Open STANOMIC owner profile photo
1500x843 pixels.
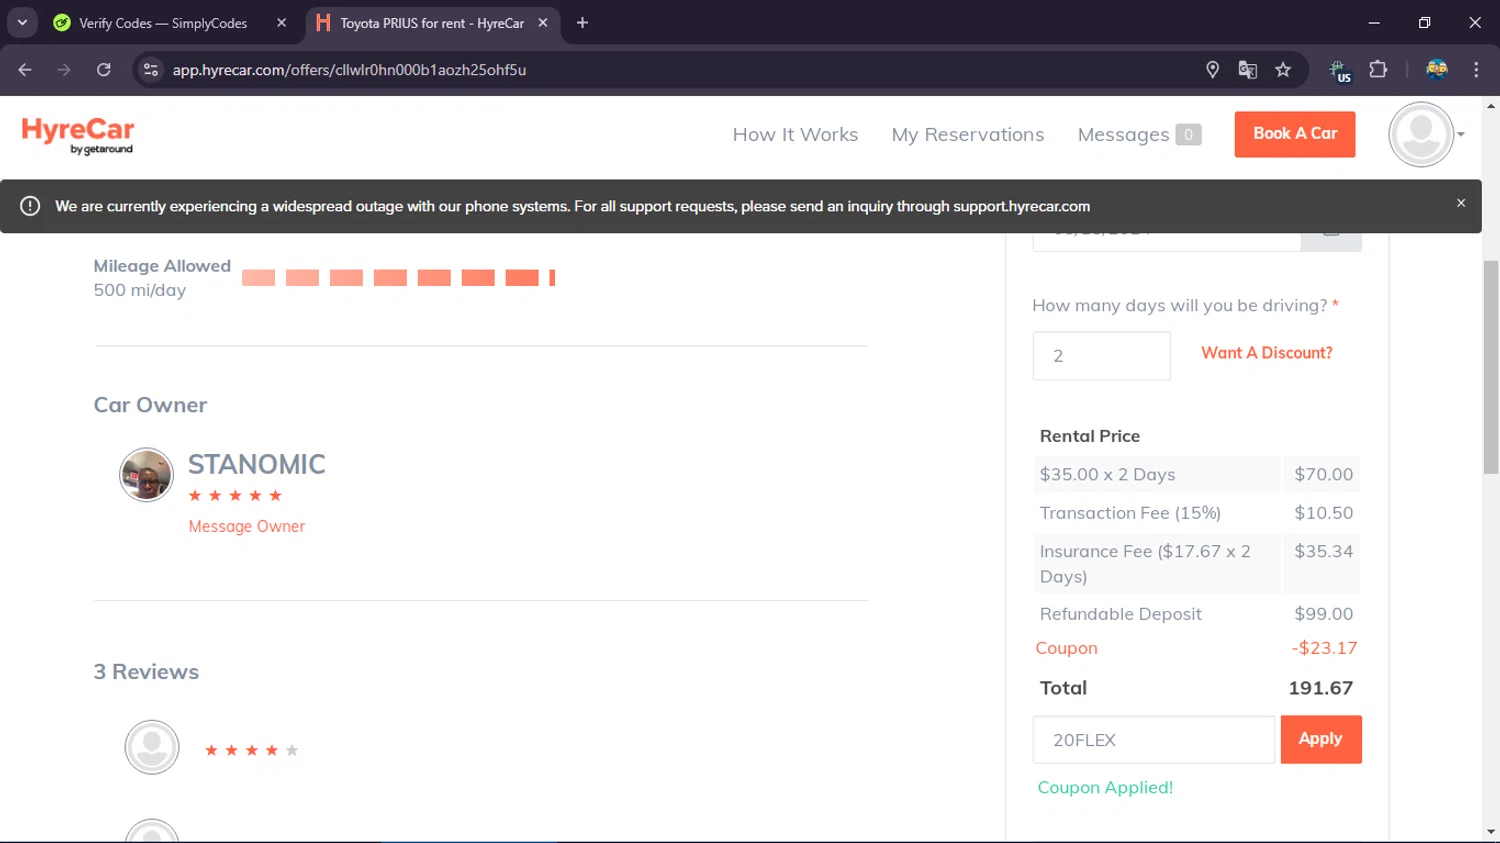[x=146, y=474]
